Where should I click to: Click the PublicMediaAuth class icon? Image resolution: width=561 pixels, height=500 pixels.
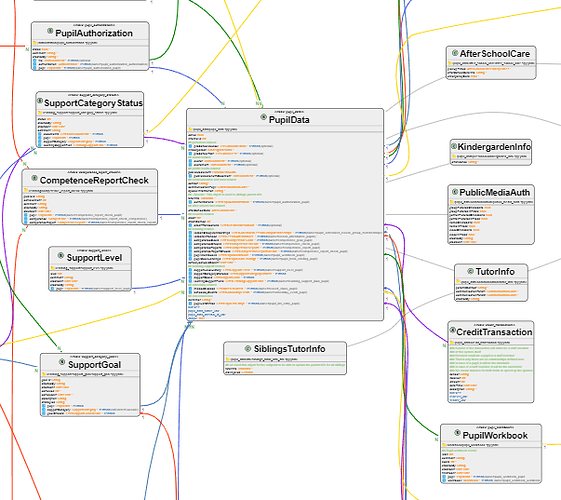click(x=455, y=192)
